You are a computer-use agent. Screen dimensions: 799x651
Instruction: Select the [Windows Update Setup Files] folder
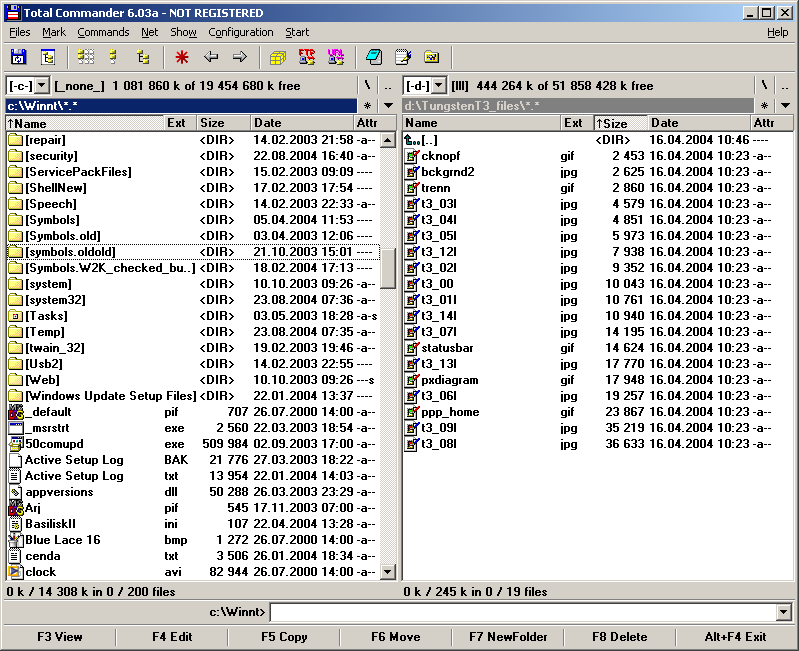coord(193,396)
